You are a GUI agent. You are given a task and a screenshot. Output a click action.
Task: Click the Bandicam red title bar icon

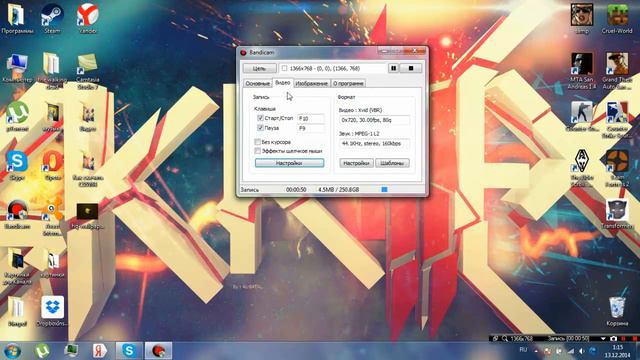point(243,53)
